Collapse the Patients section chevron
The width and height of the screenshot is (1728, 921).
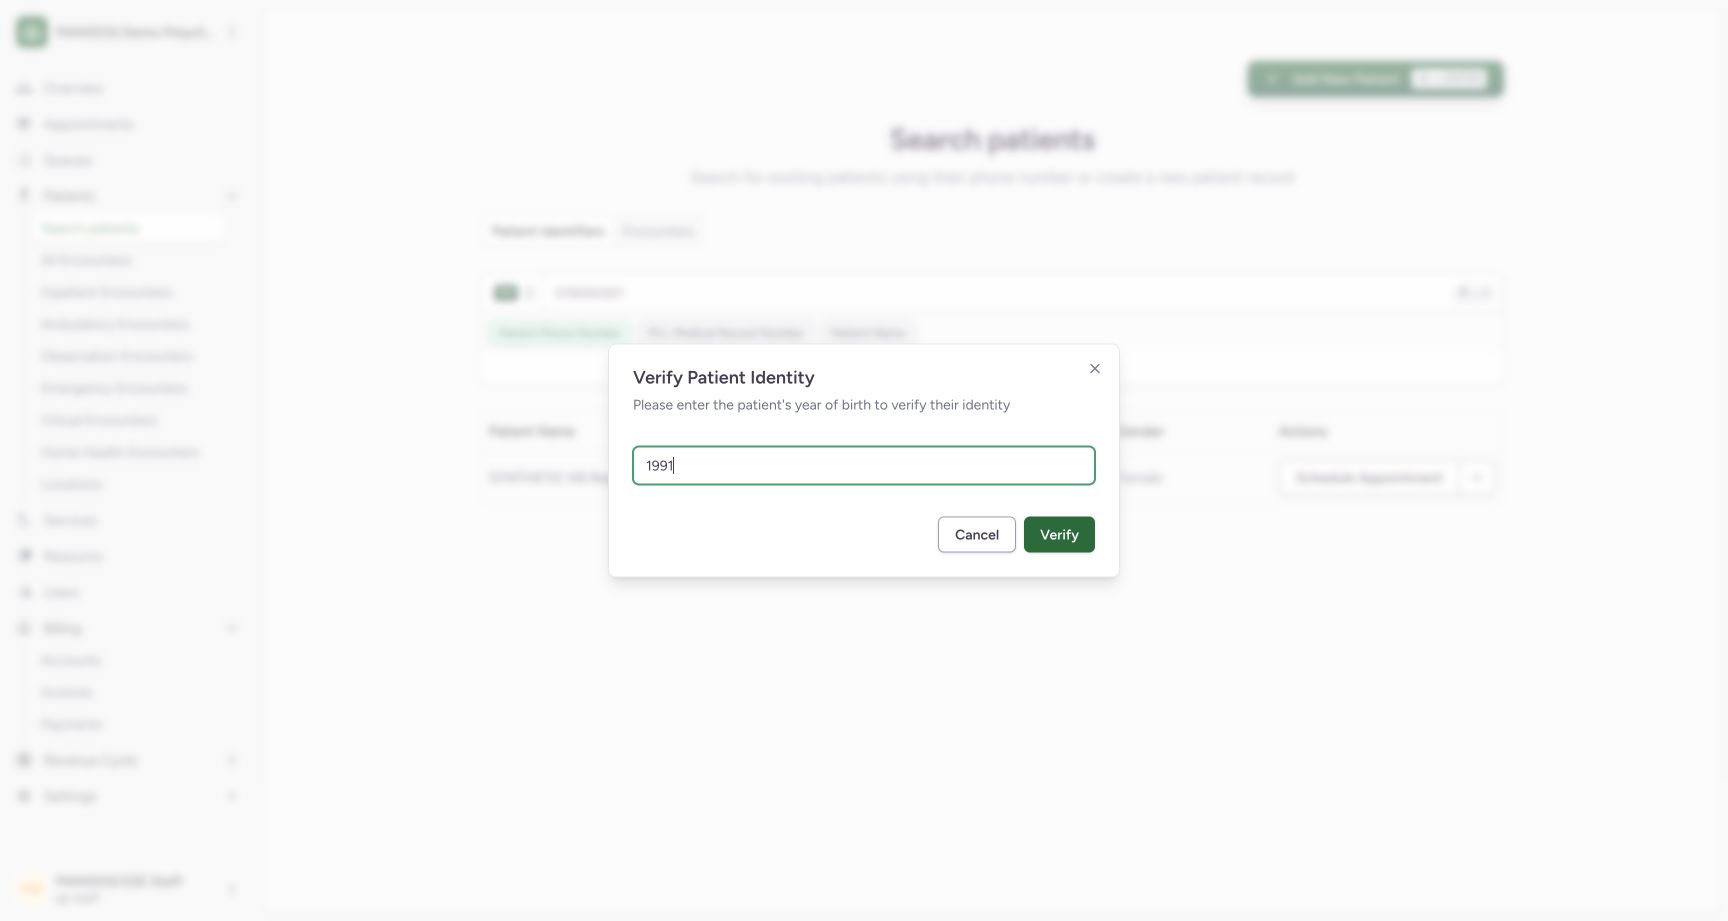pyautogui.click(x=232, y=196)
